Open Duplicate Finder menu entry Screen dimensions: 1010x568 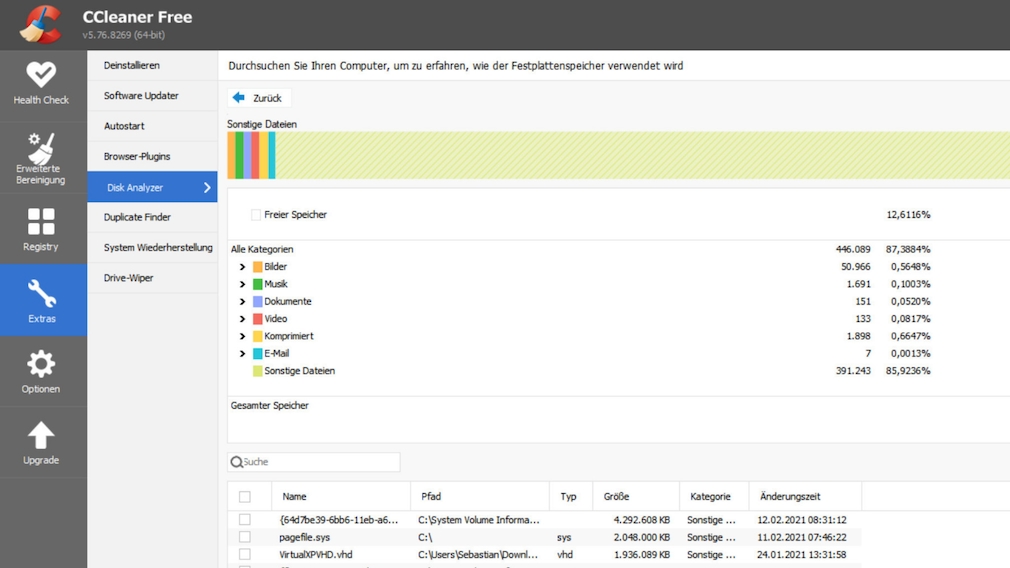click(x=152, y=217)
